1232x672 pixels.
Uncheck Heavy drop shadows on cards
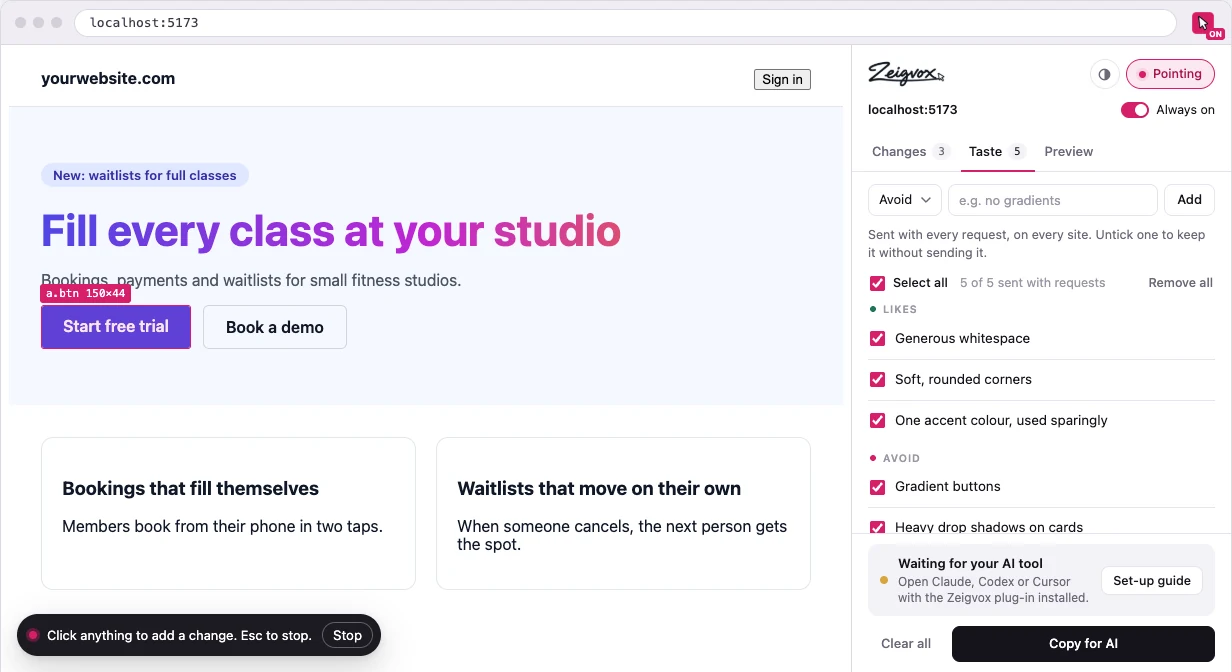coord(878,527)
